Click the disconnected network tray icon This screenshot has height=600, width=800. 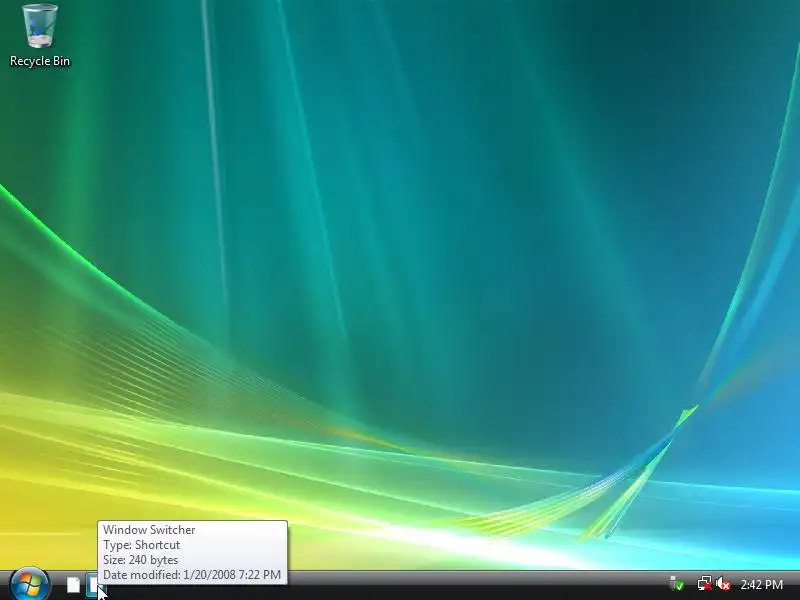coord(705,584)
